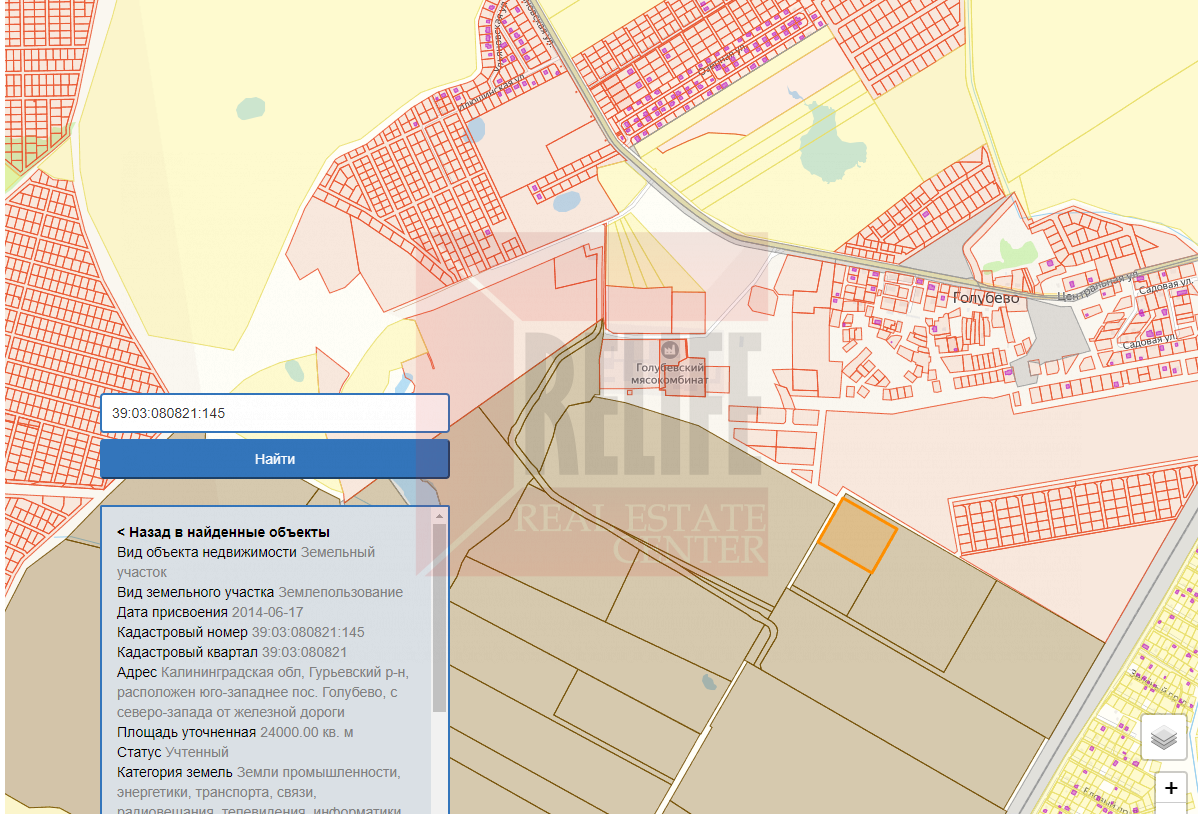This screenshot has height=814, width=1202.
Task: Click the Дата присвоения 2014-06-17 row
Action: coord(210,612)
